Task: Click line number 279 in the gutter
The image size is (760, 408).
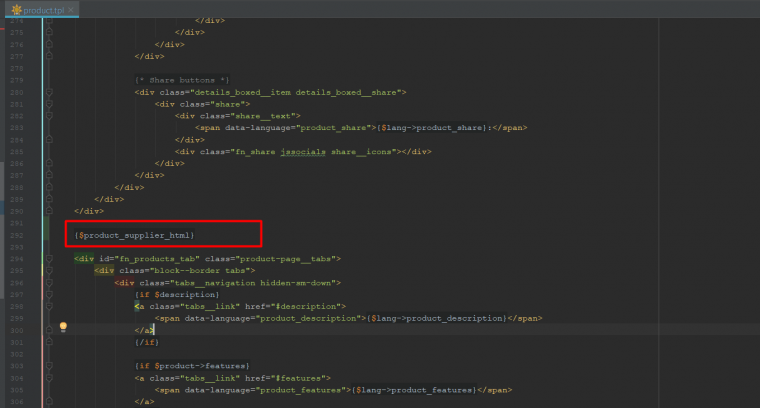Action: (x=17, y=80)
